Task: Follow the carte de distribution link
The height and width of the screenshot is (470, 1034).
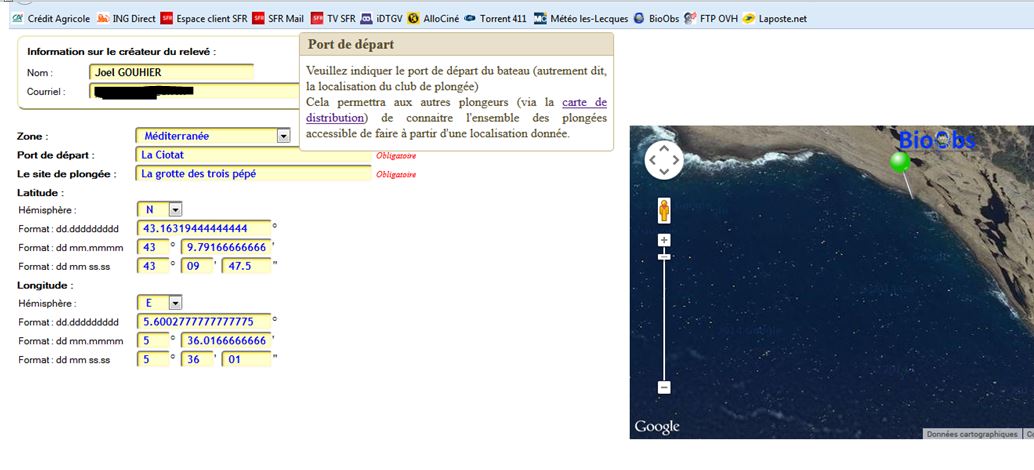Action: (456, 110)
